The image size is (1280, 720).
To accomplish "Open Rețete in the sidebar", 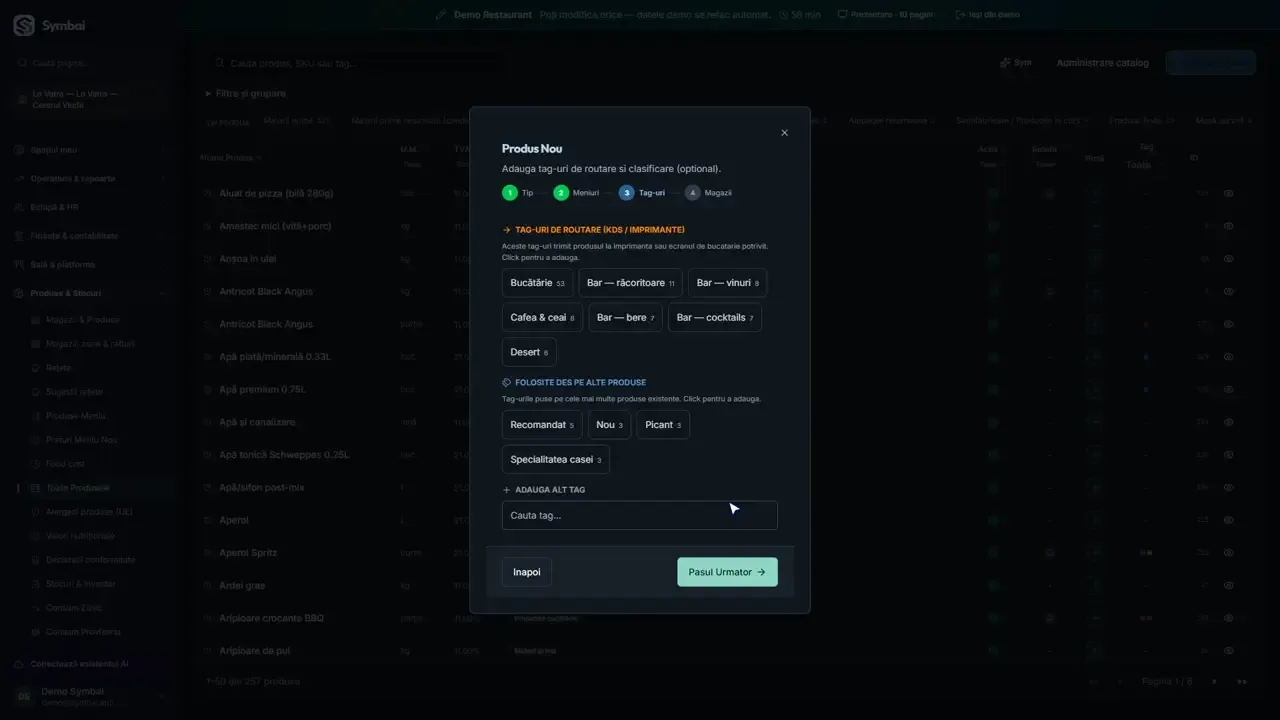I will 59,368.
